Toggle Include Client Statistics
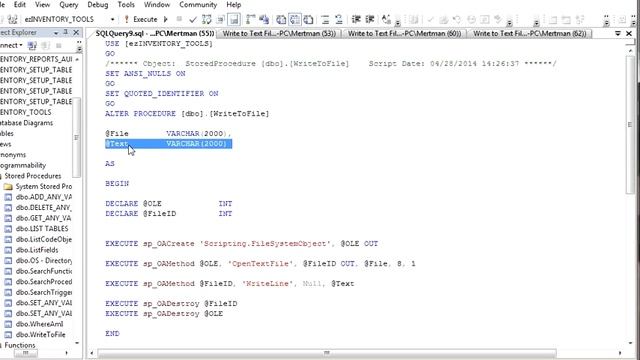This screenshot has width=640, height=360. click(x=264, y=19)
